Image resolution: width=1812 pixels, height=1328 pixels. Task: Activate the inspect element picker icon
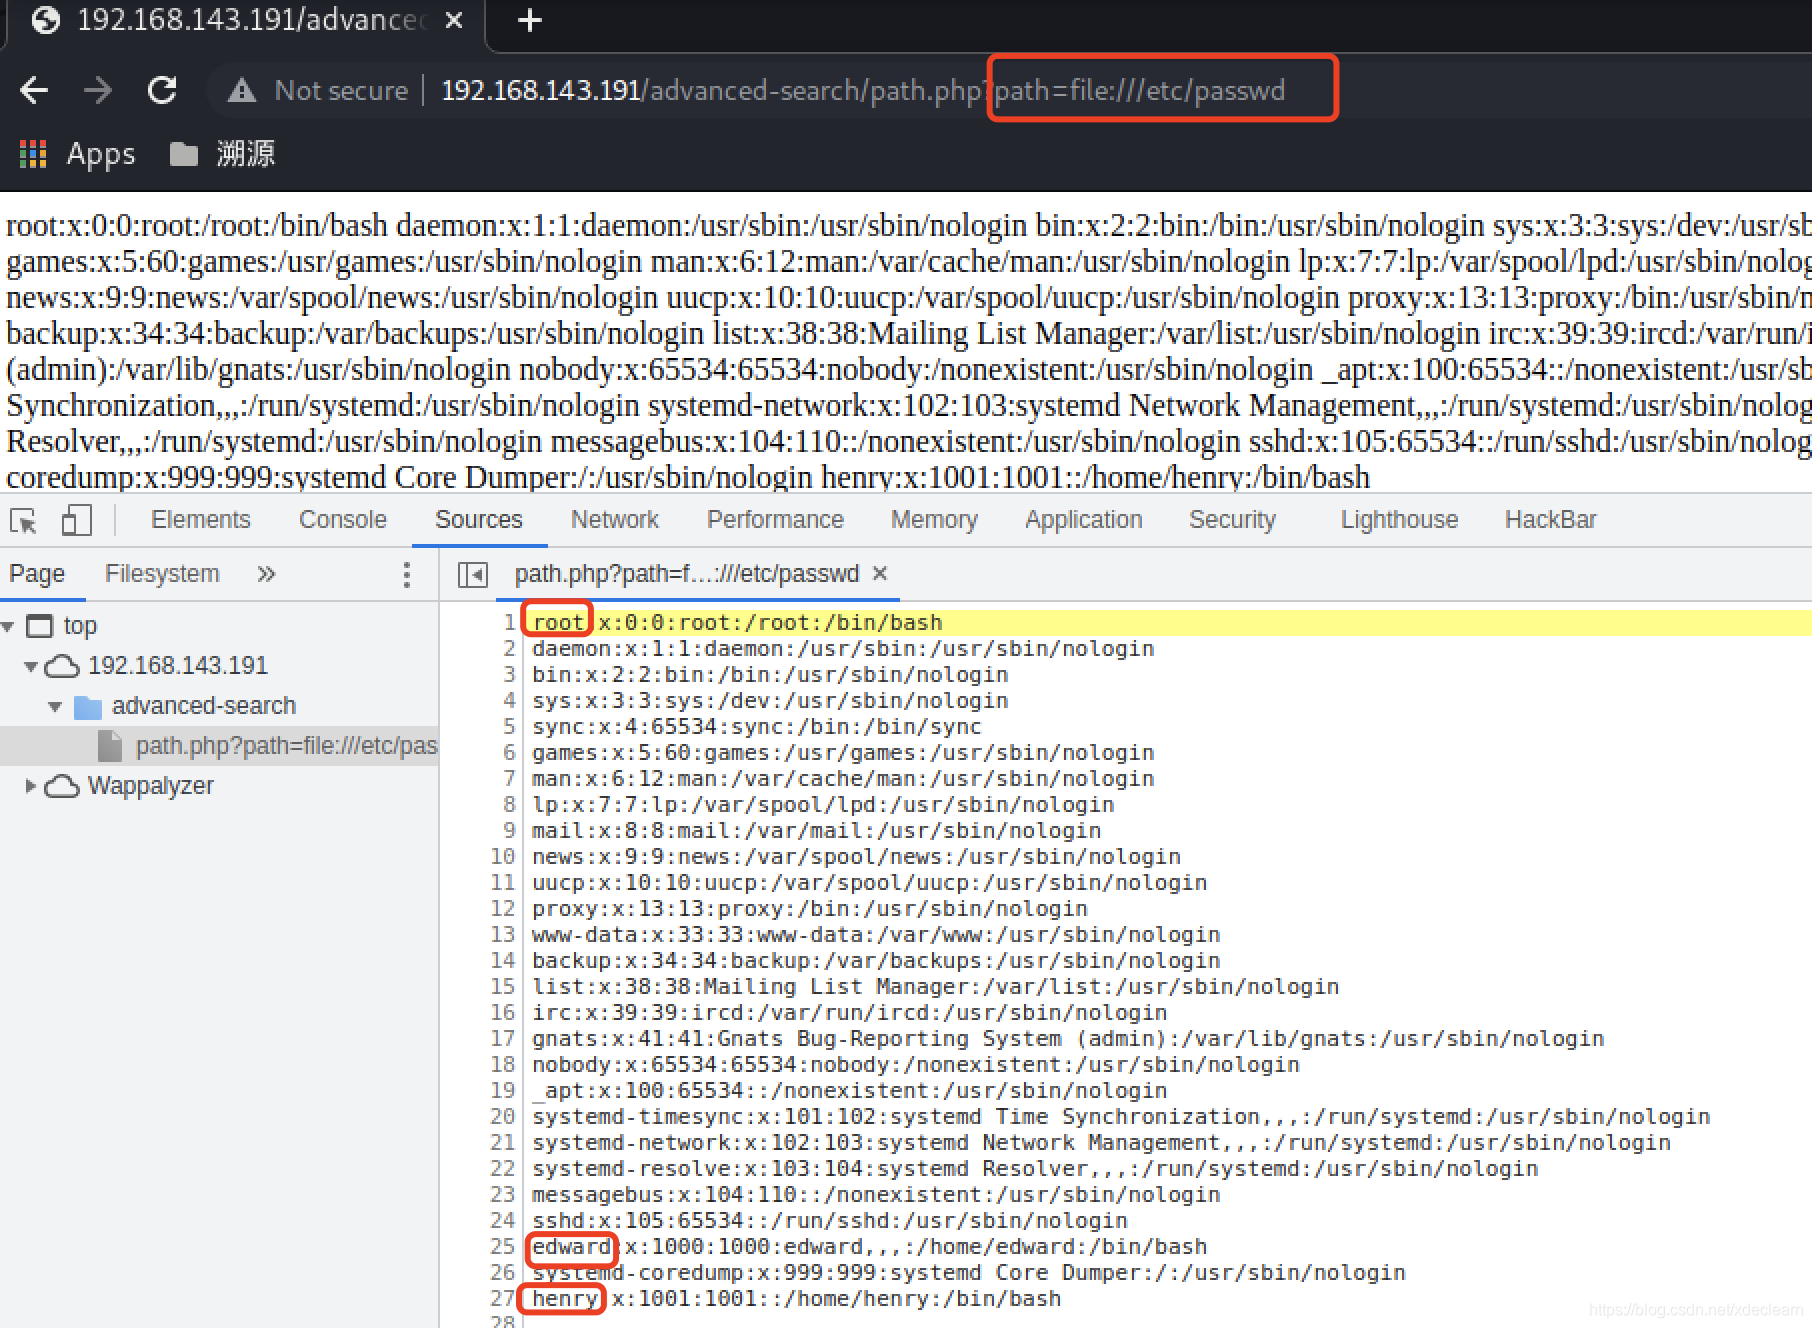pos(23,520)
